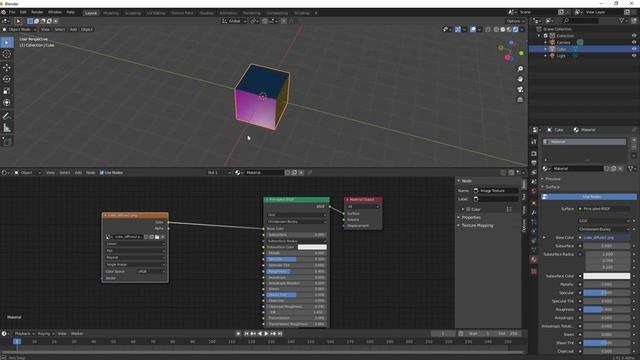Switch to Solid viewport shading mode
Viewport: 640px width, 360px height.
pos(503,29)
